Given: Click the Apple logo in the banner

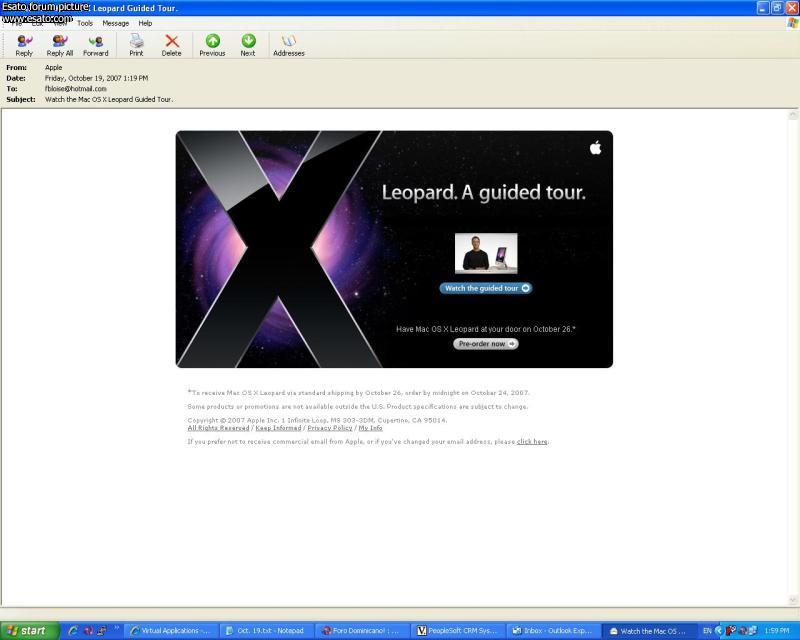Looking at the screenshot, I should click(x=595, y=148).
